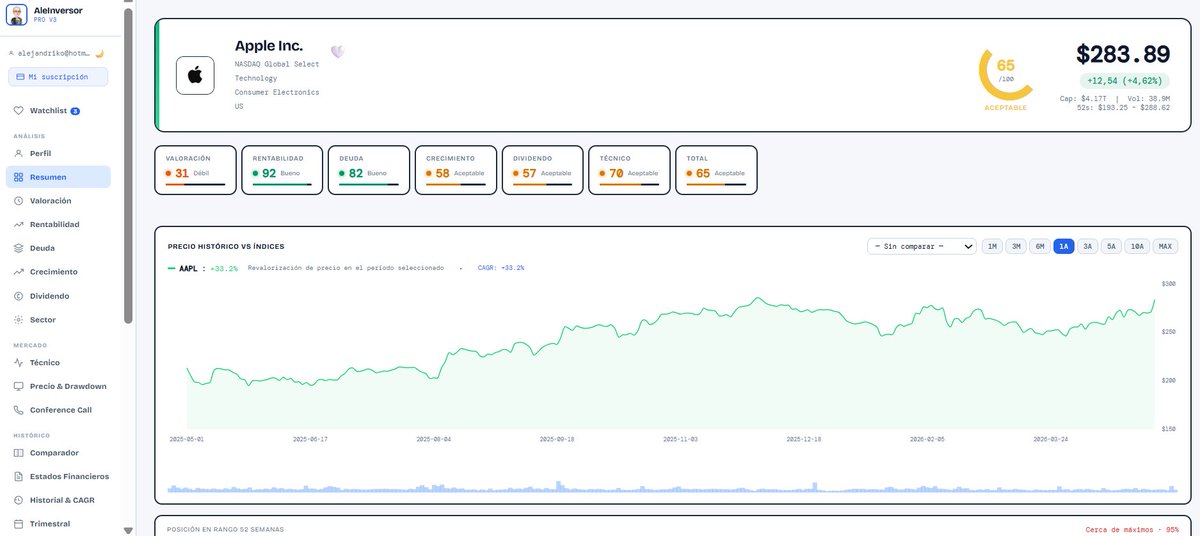
Task: Click the green AAPL legend marker
Action: pyautogui.click(x=171, y=268)
